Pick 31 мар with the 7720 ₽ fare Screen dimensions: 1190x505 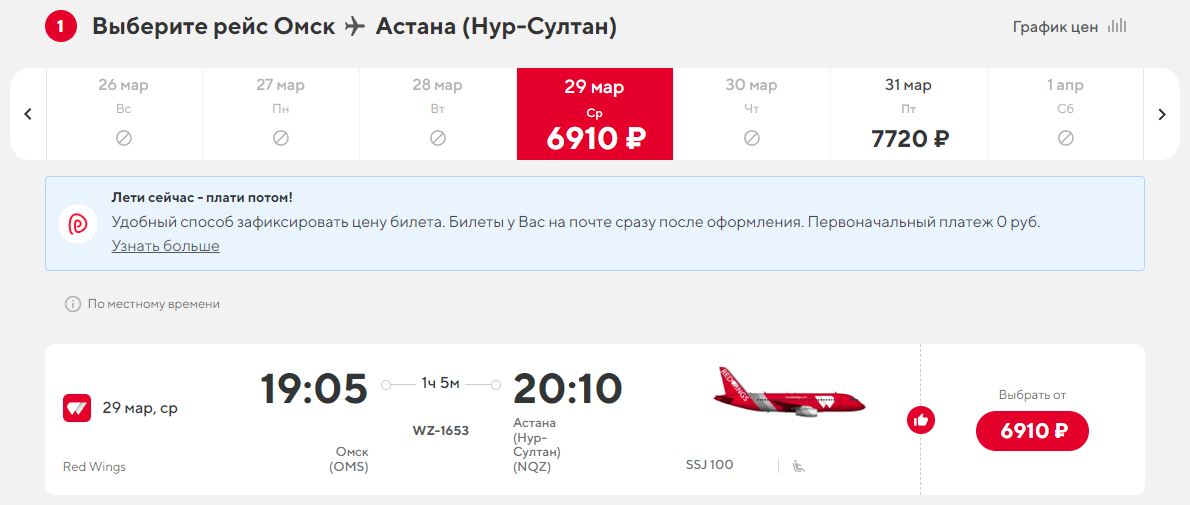pyautogui.click(x=909, y=114)
